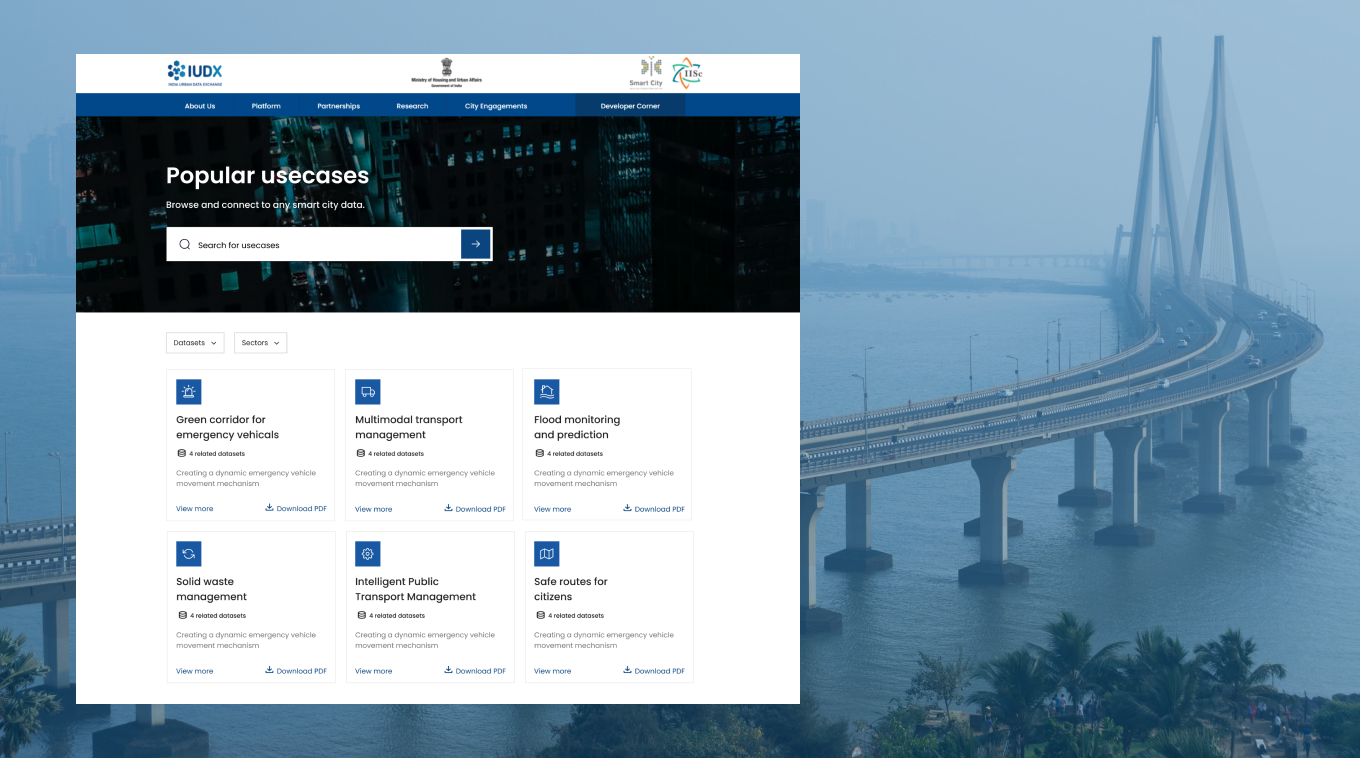Download PDF for Safe routes for citizens
1360x758 pixels.
(x=654, y=671)
